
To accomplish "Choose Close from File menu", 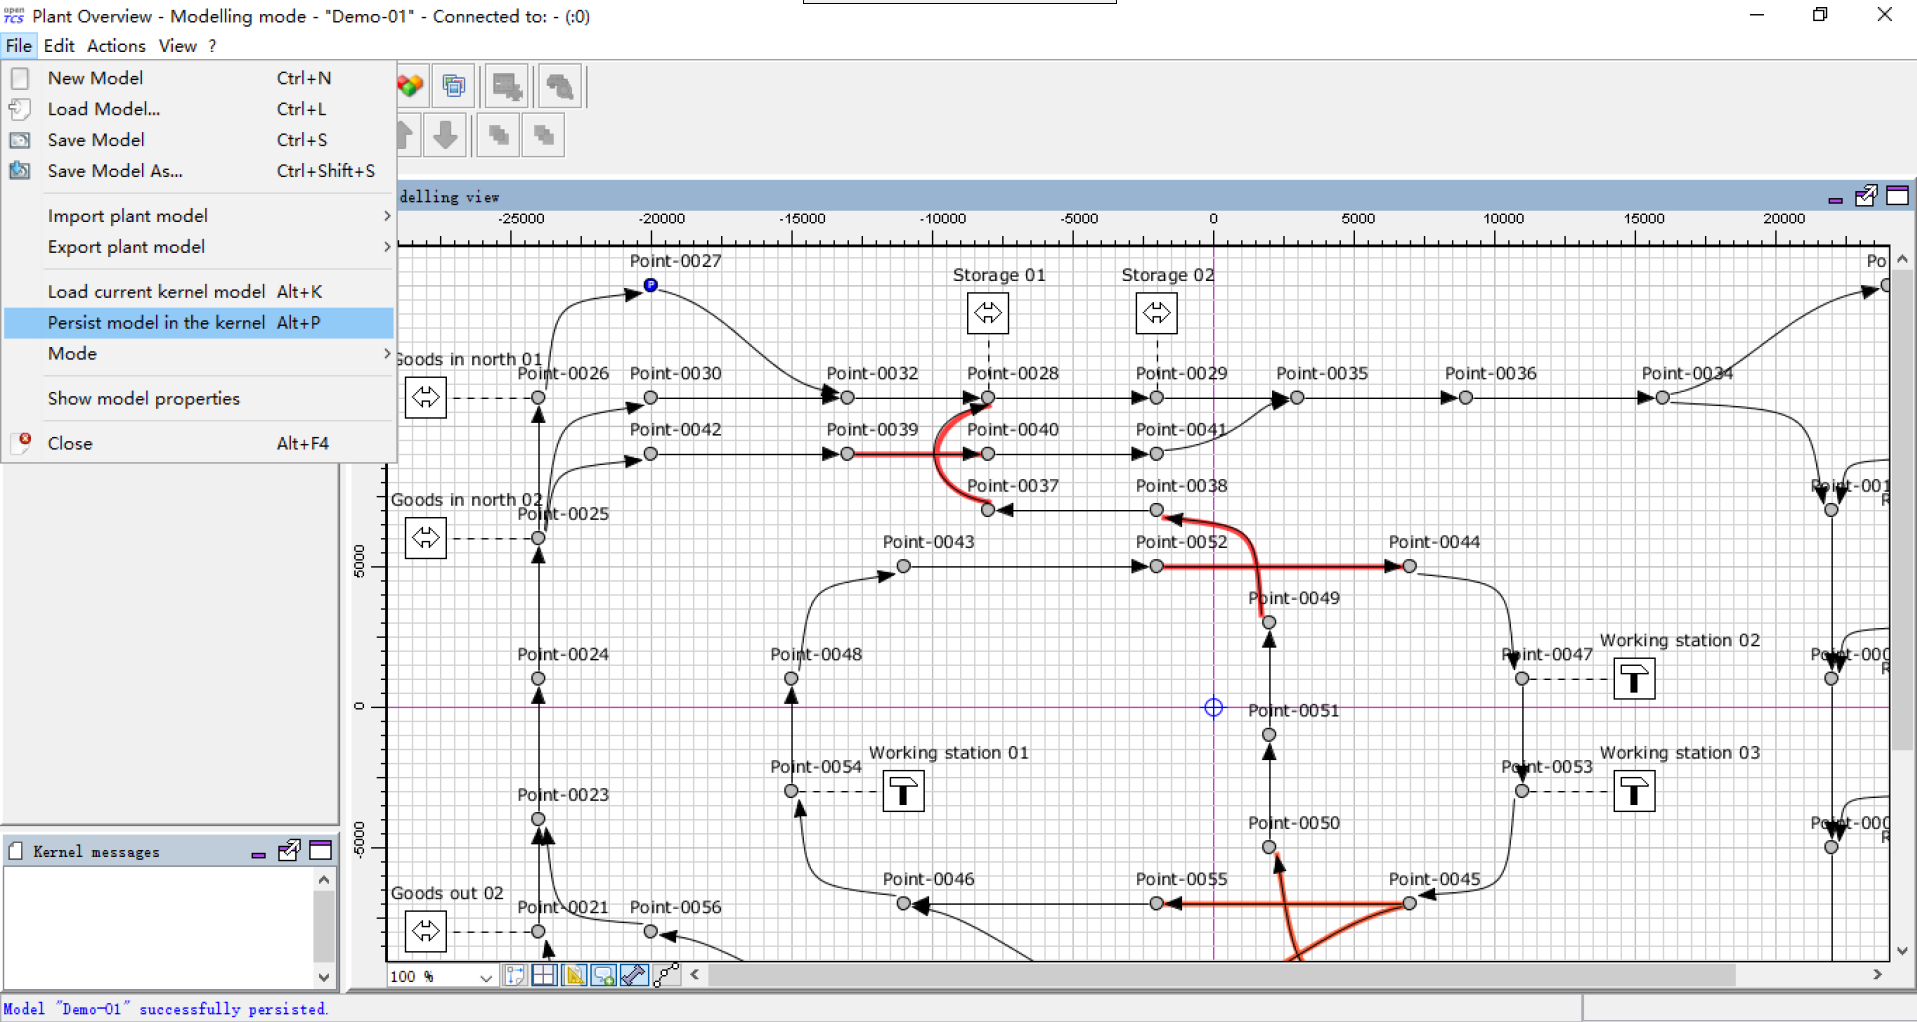I will pos(199,443).
